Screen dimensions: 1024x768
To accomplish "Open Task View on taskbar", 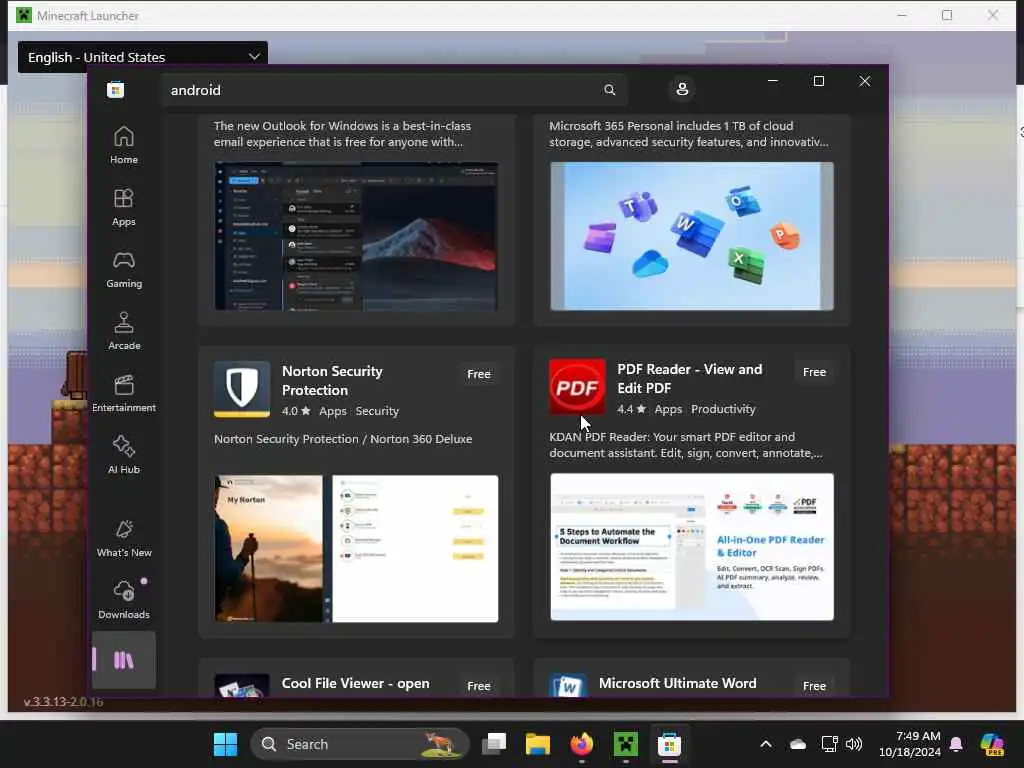I will click(494, 744).
